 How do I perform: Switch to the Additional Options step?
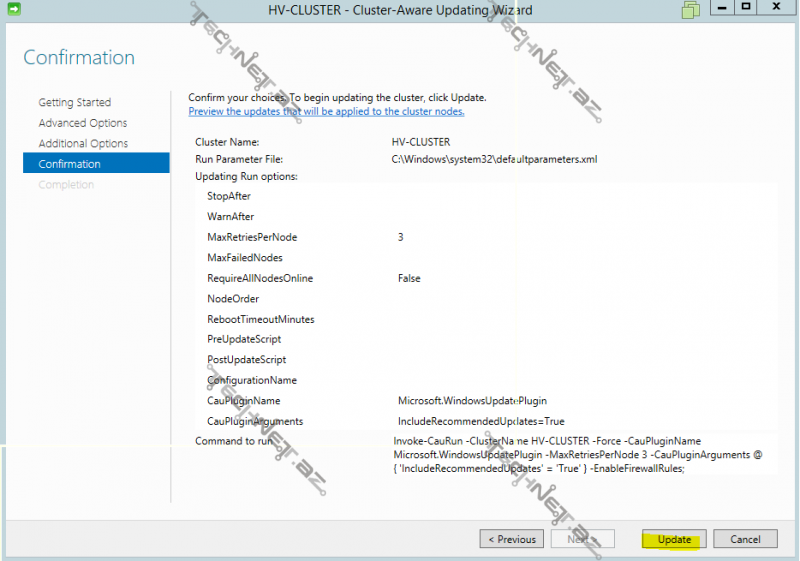click(83, 143)
